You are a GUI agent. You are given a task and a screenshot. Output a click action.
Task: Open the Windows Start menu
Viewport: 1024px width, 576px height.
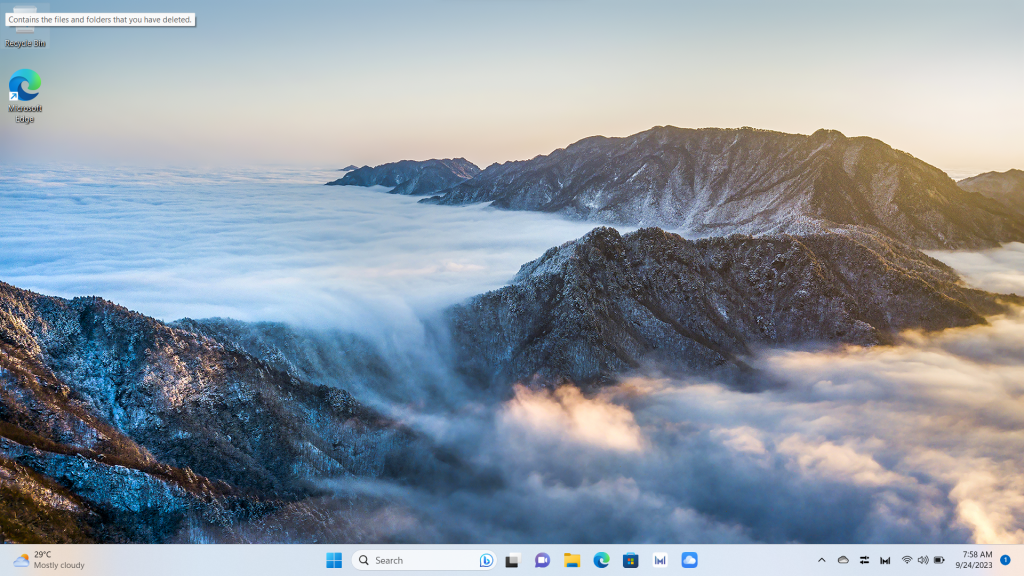(334, 560)
